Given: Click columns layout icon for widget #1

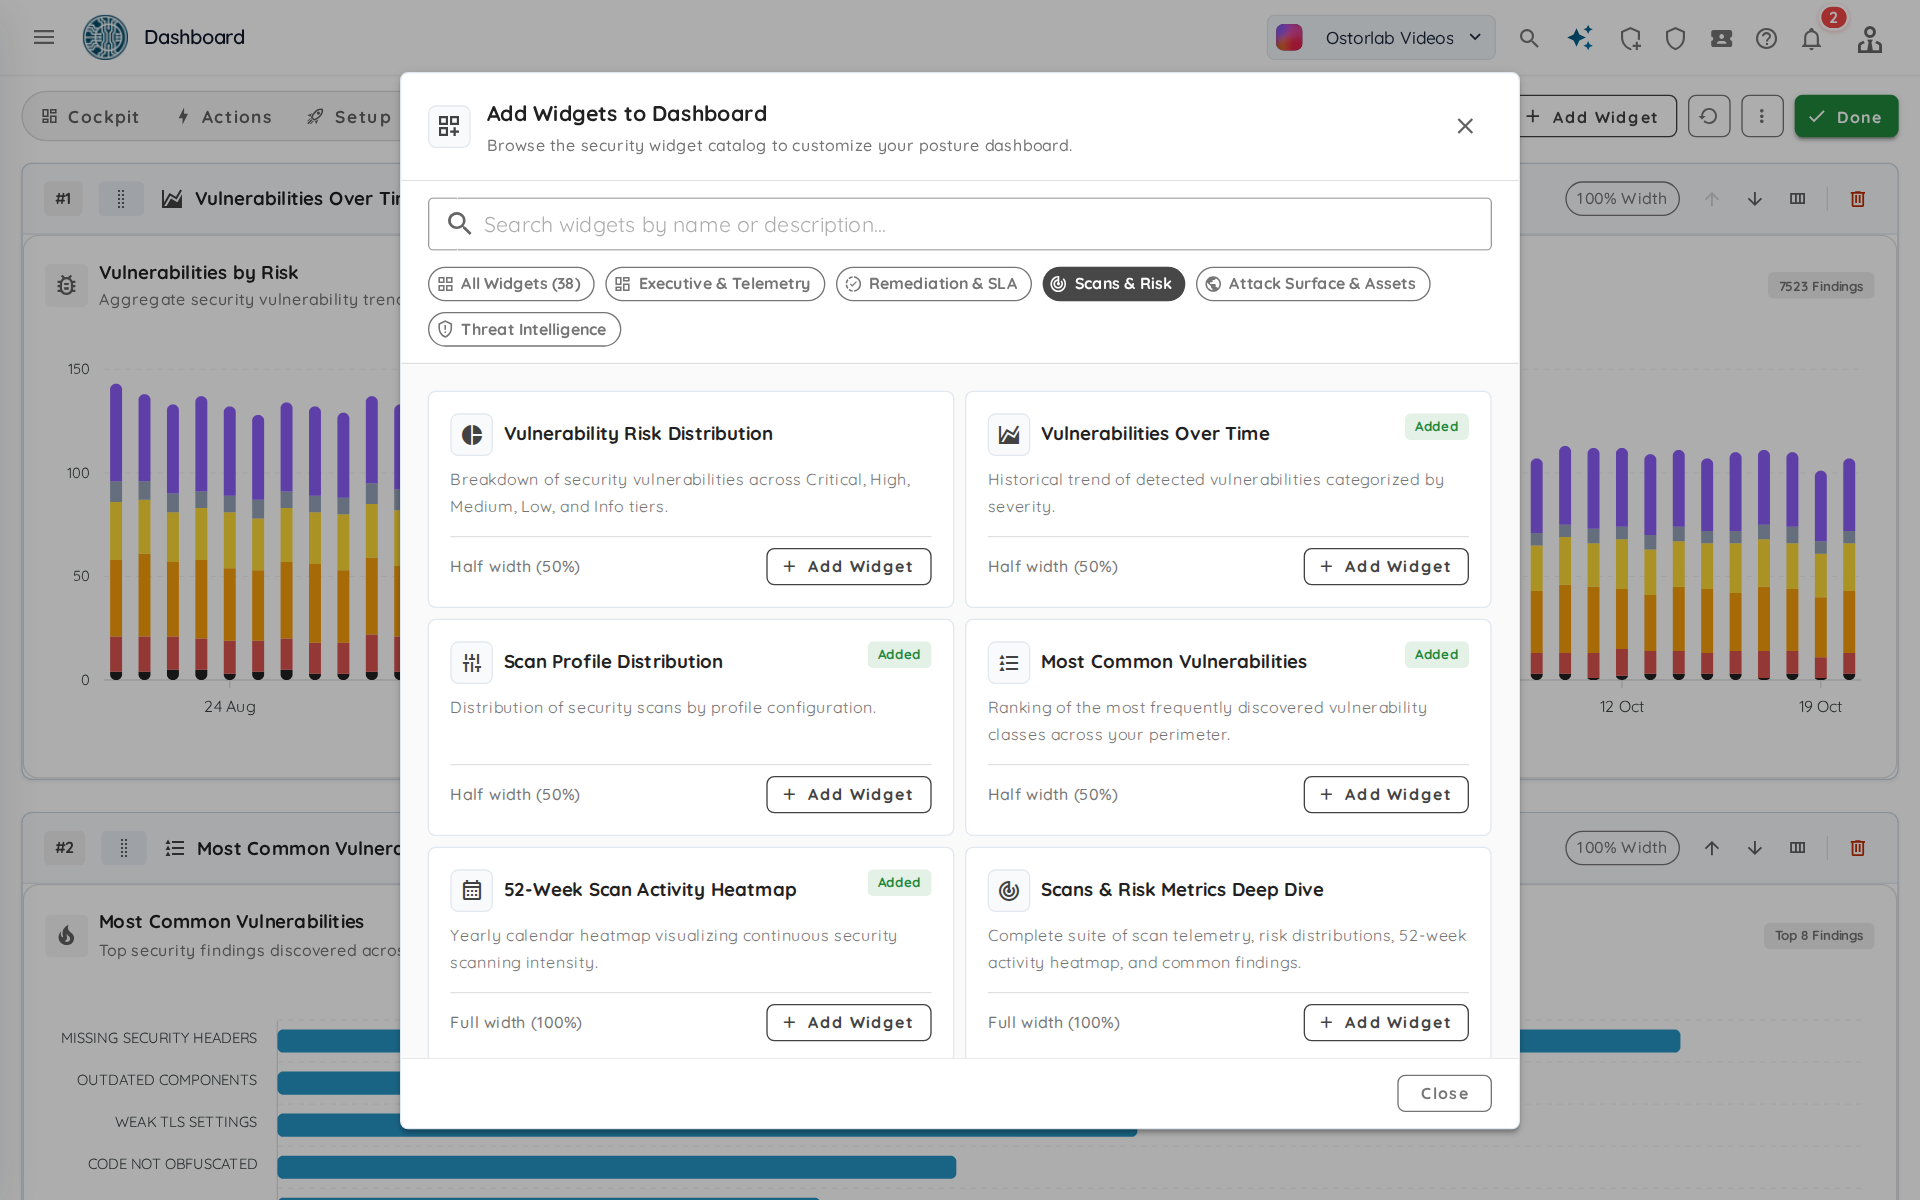Looking at the screenshot, I should pos(1797,199).
